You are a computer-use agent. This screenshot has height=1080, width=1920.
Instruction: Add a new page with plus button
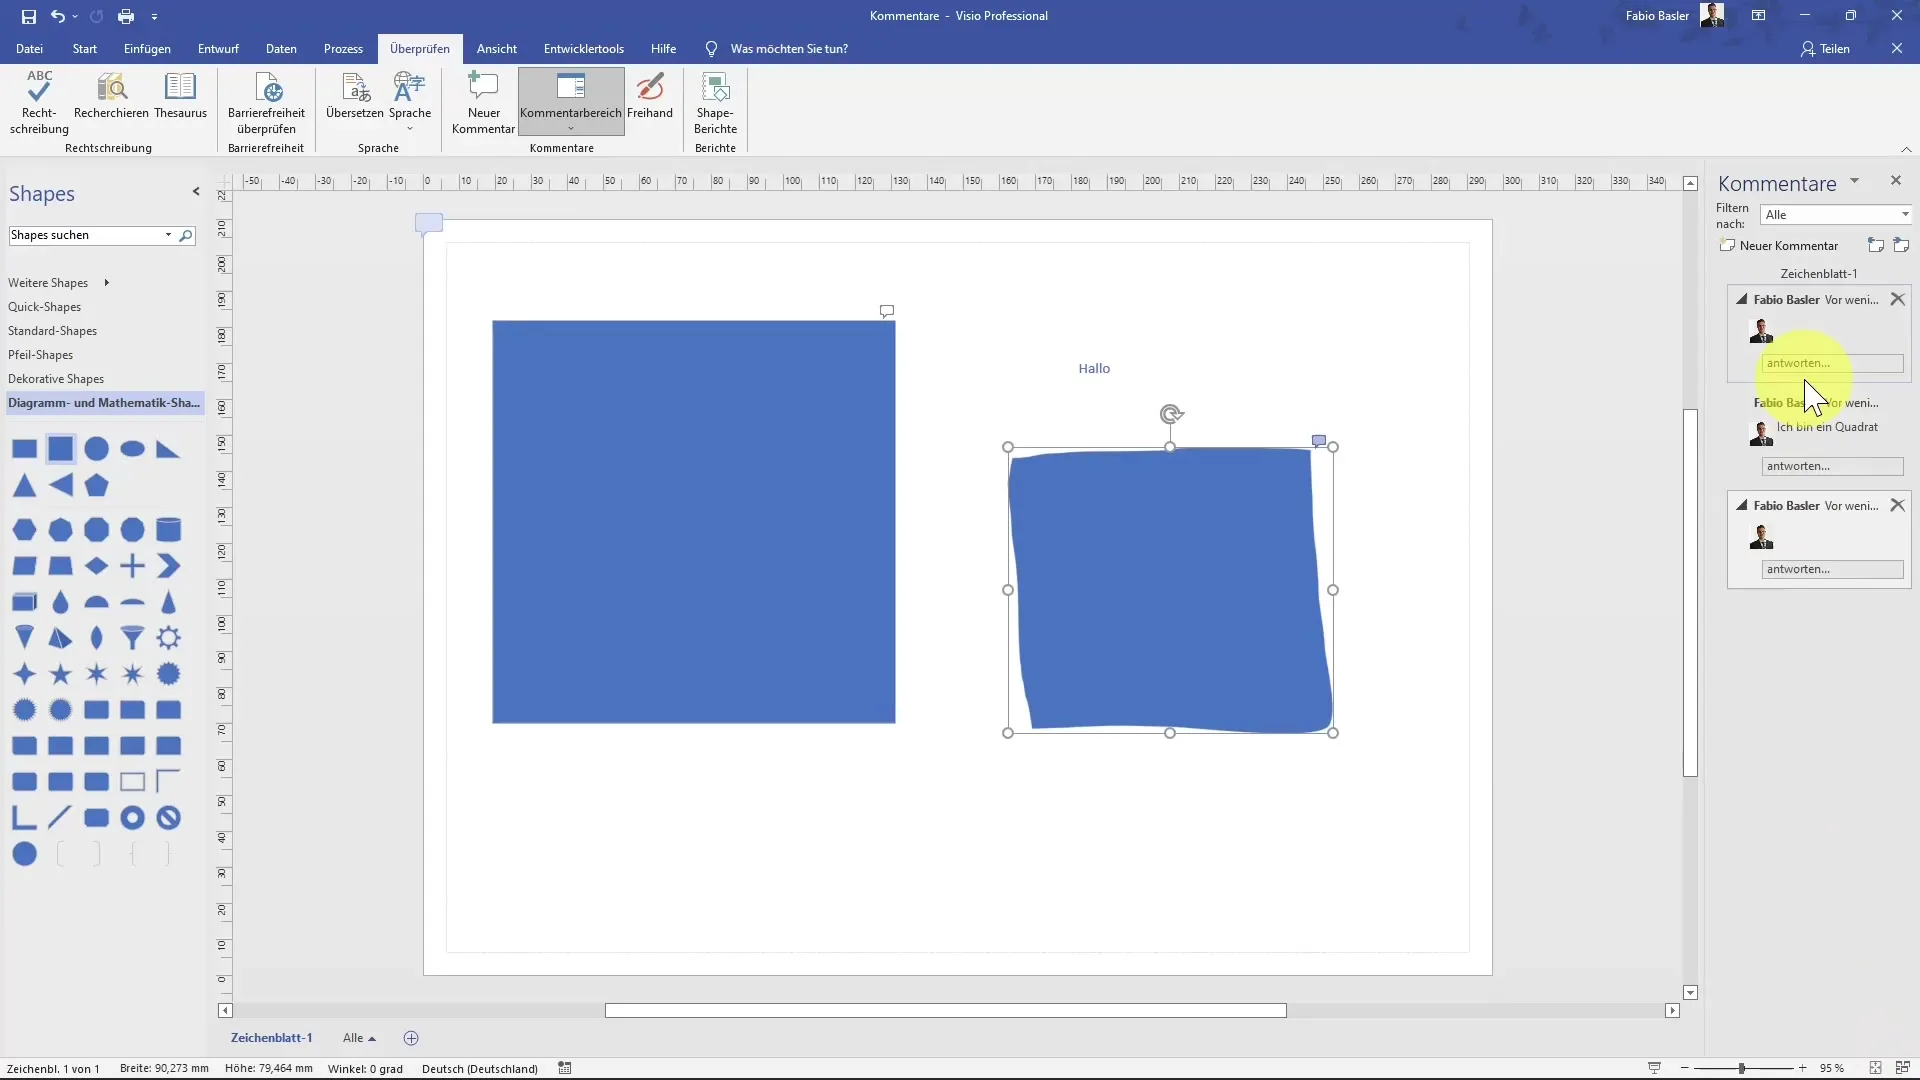coord(411,1038)
